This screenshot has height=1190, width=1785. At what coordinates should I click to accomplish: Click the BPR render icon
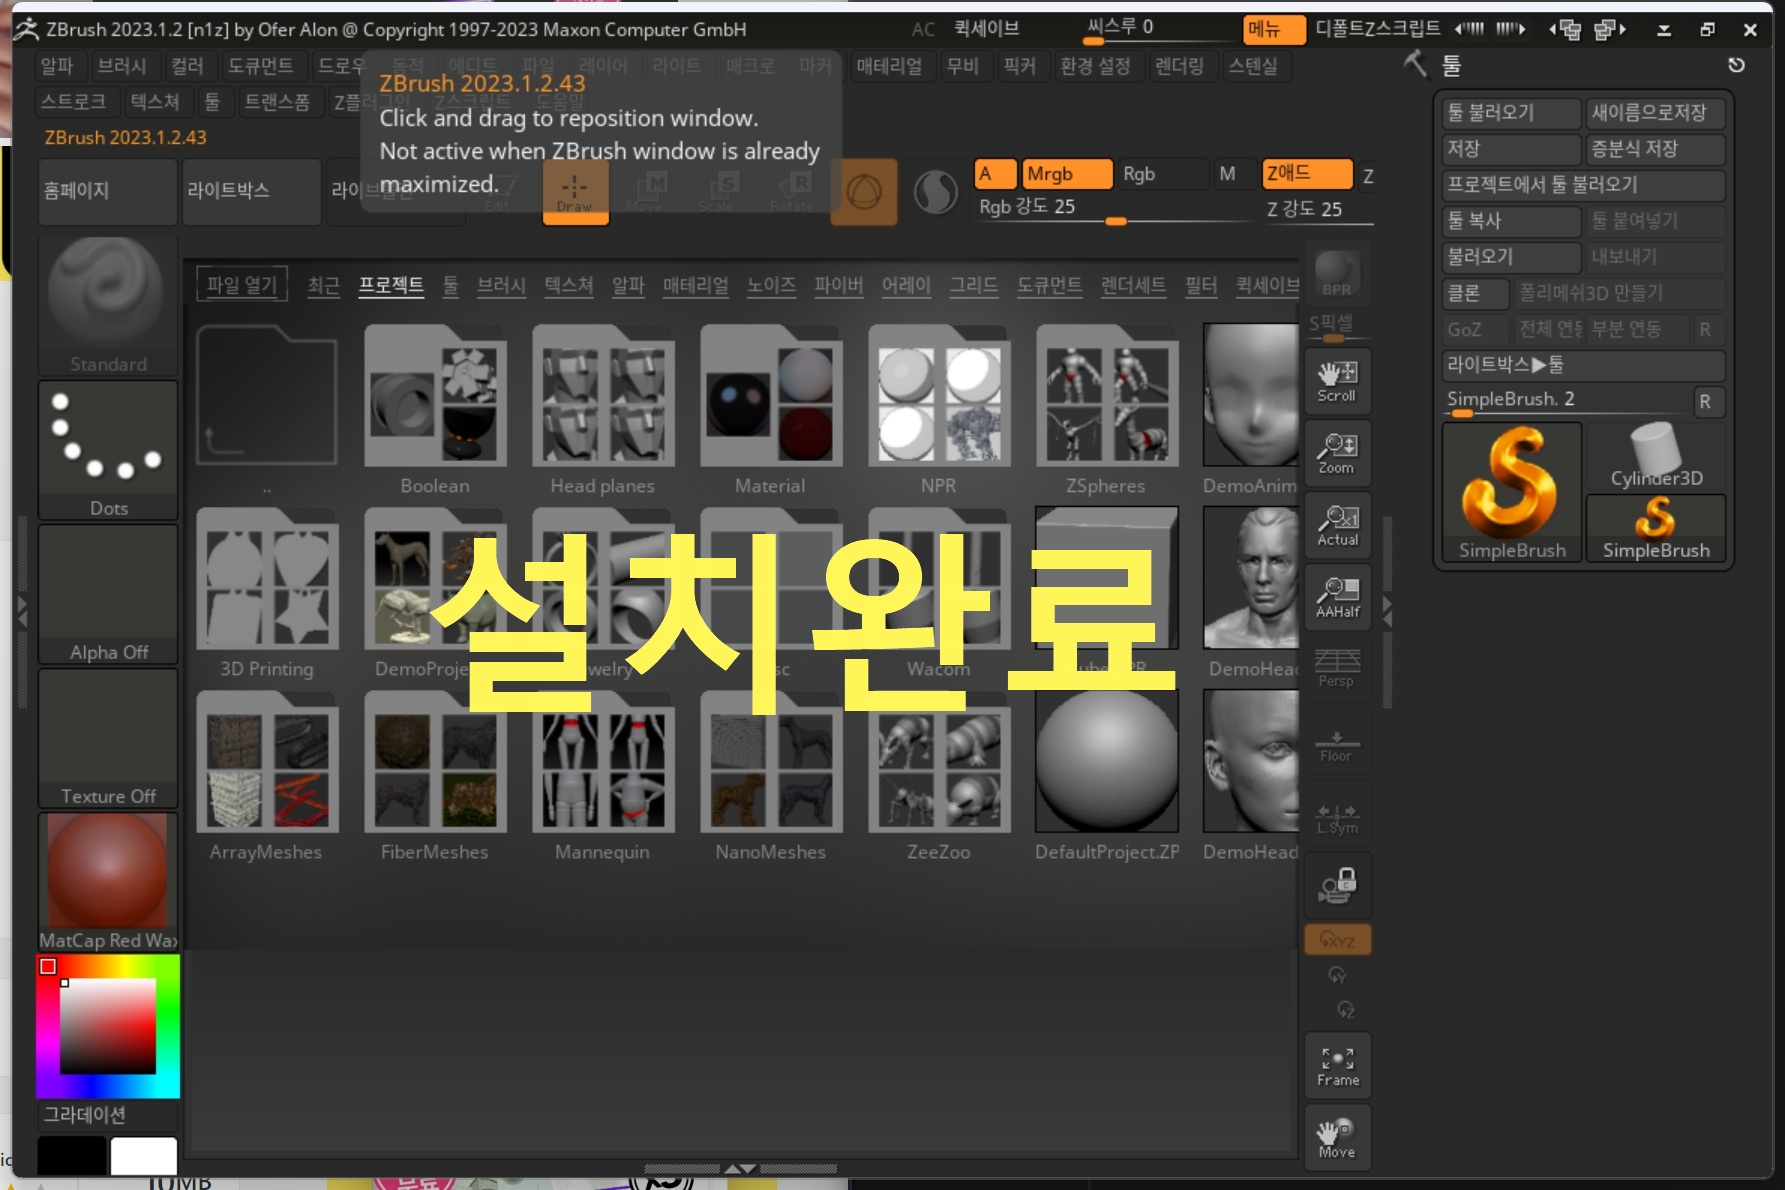pos(1337,272)
